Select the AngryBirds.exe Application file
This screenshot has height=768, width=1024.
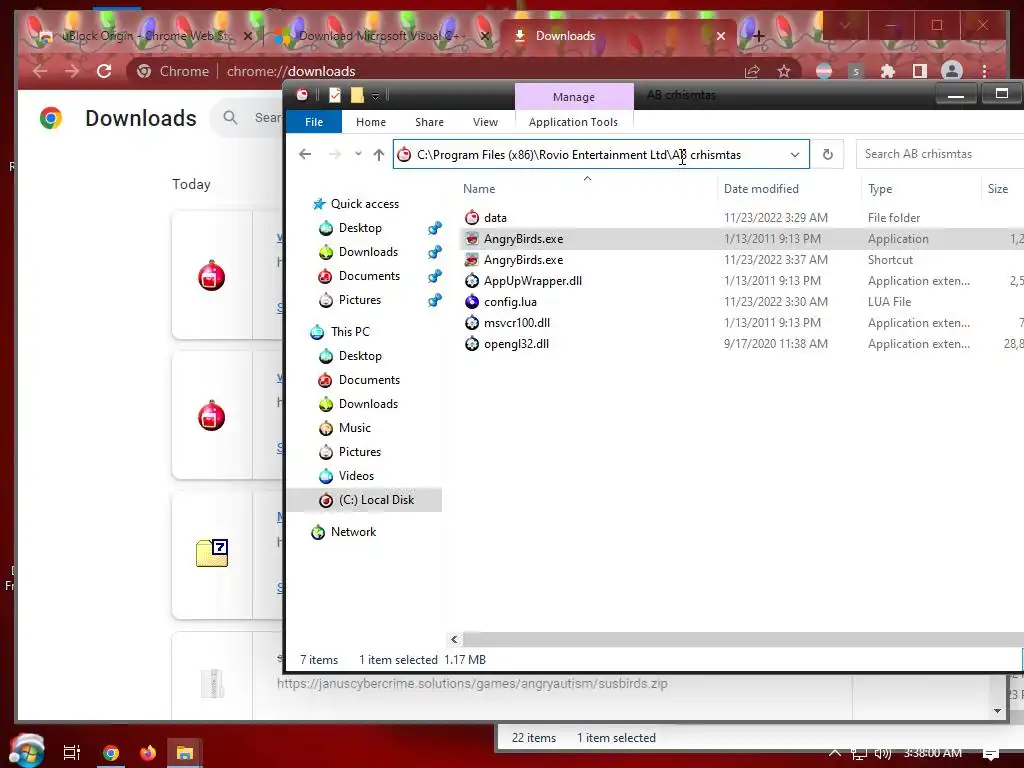coord(523,238)
